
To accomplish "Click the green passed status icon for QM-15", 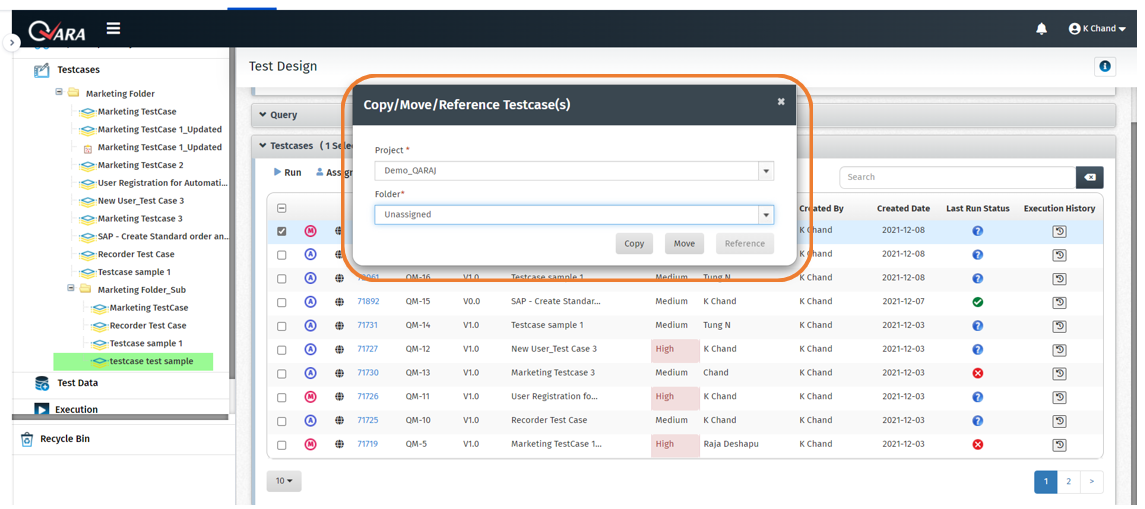I will click(978, 302).
